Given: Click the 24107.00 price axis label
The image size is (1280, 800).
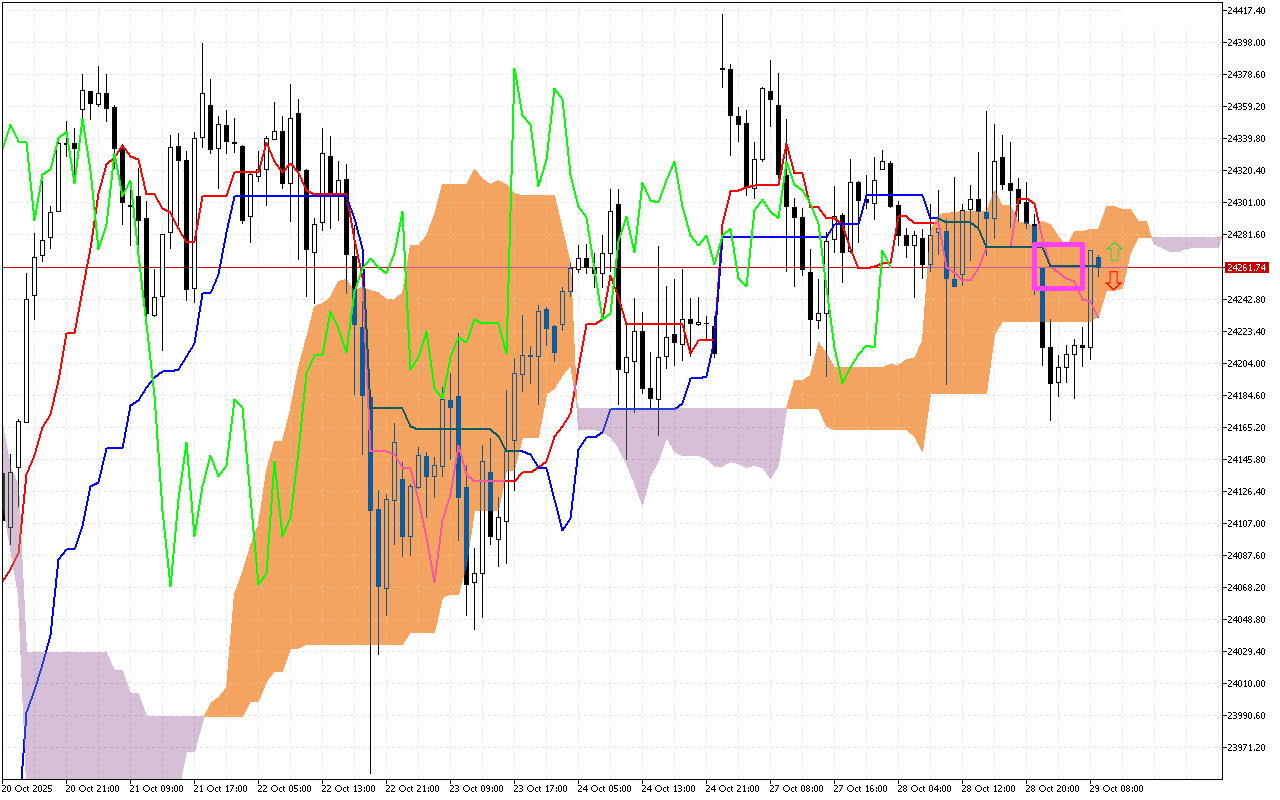Looking at the screenshot, I should coord(1249,524).
